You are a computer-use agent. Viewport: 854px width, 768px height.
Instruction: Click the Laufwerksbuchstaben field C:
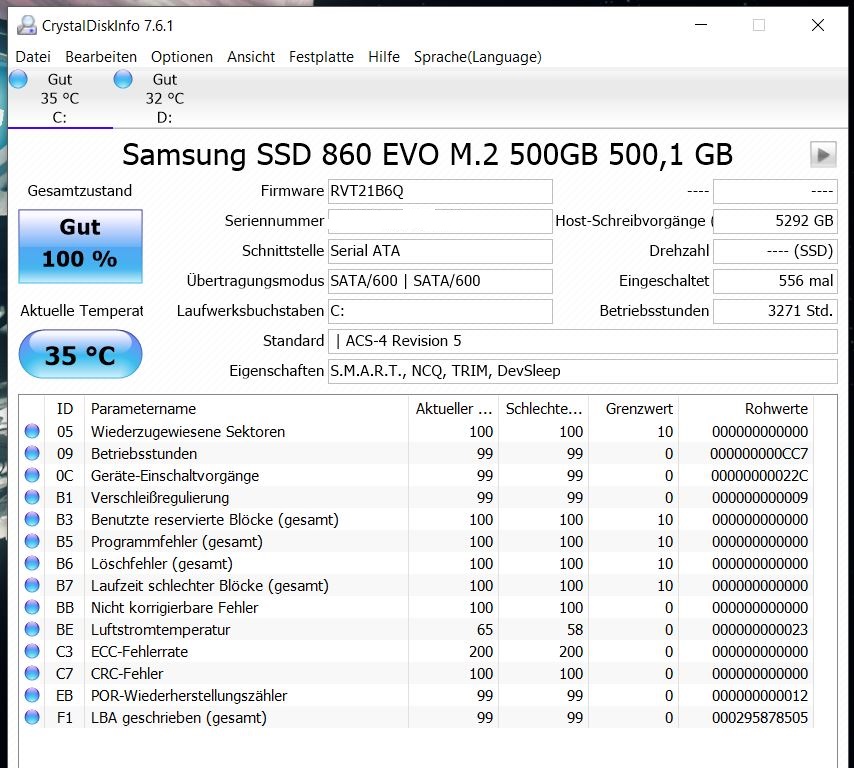pos(440,311)
